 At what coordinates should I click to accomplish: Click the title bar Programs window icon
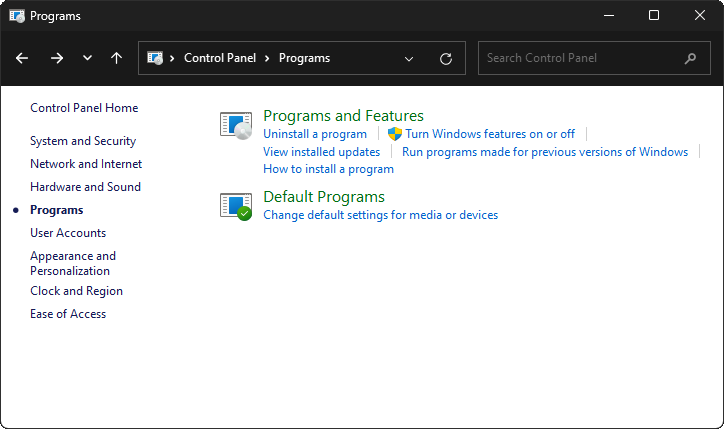pyautogui.click(x=17, y=16)
